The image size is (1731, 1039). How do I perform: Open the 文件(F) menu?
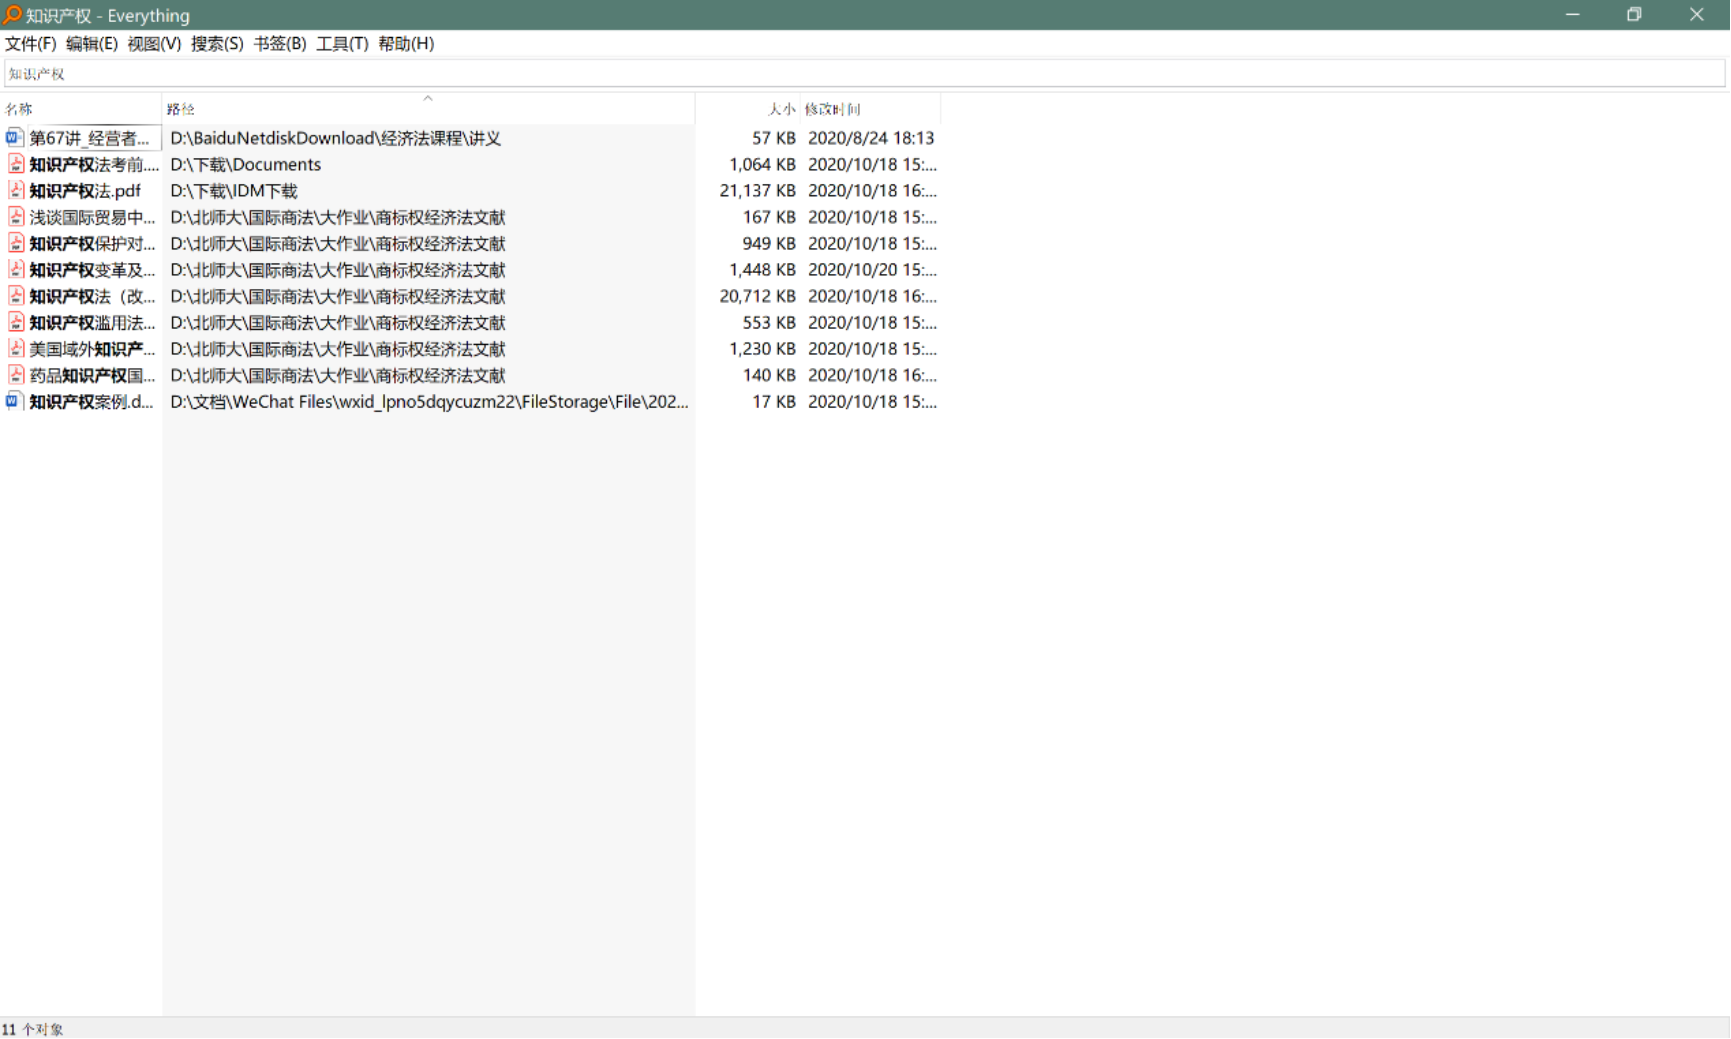click(x=30, y=44)
